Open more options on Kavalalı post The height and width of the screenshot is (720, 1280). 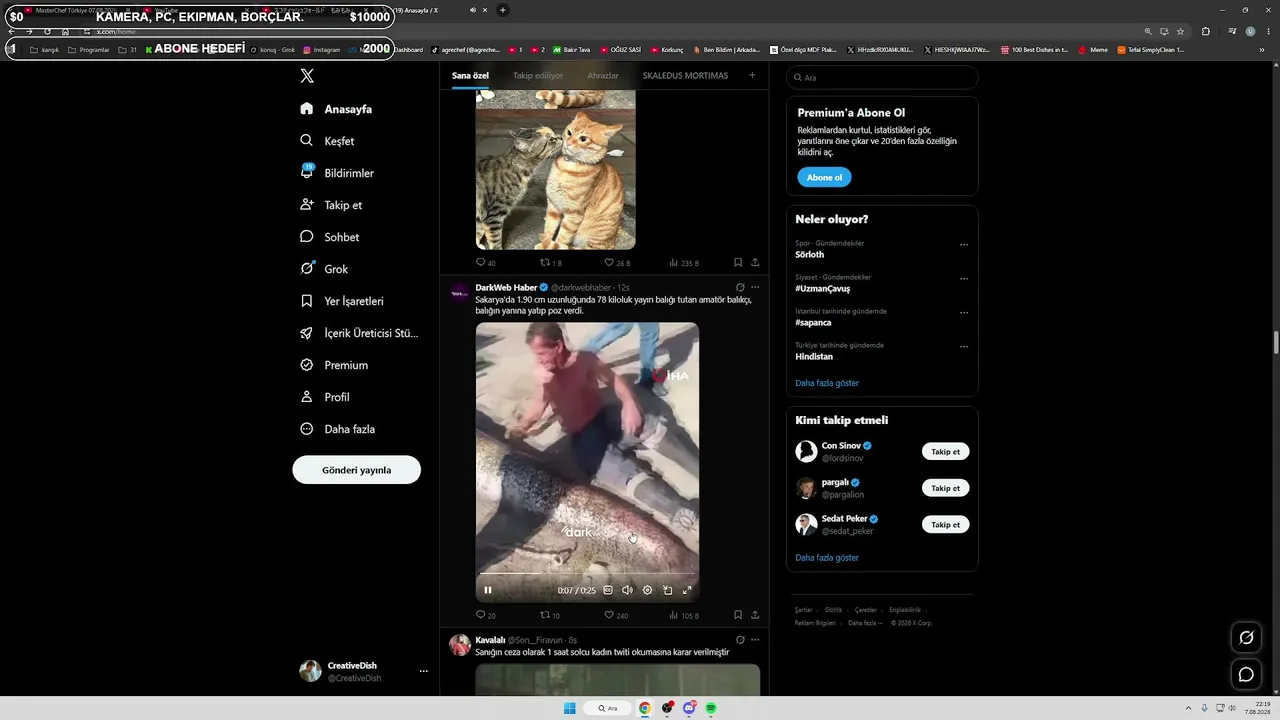(x=755, y=639)
